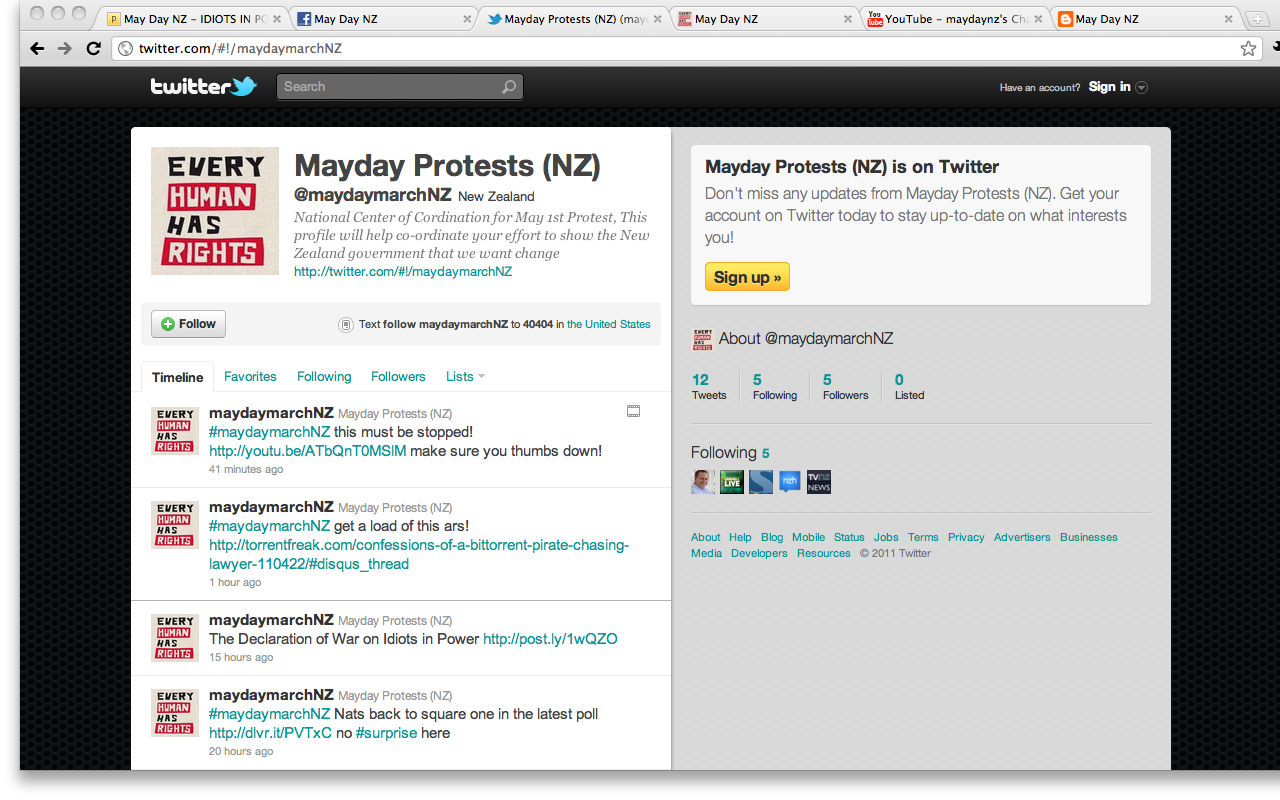Switch to the Facebook May Day NZ tab
This screenshot has width=1280, height=800.
pos(385,19)
